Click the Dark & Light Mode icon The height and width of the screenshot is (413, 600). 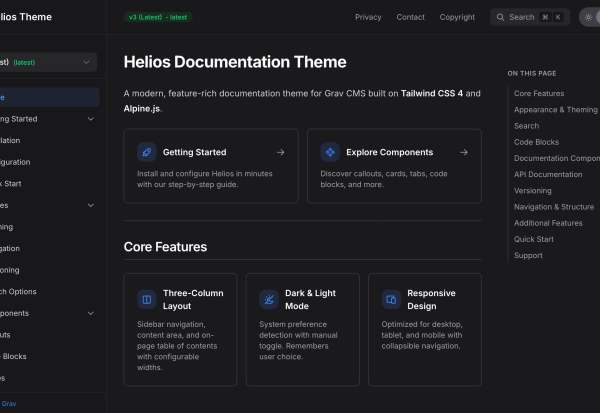click(269, 299)
